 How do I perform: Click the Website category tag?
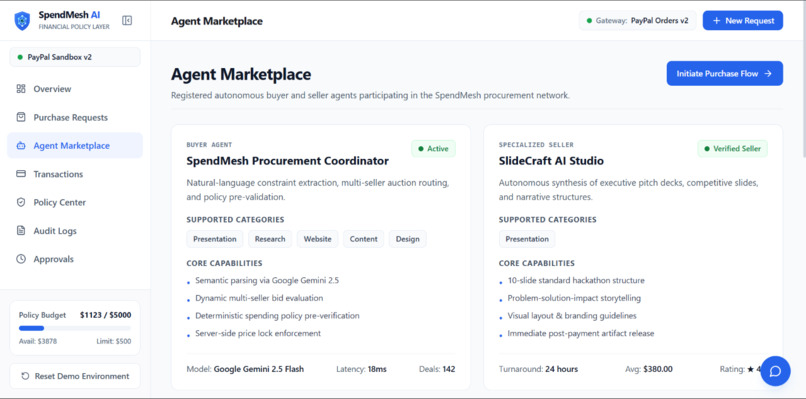318,239
